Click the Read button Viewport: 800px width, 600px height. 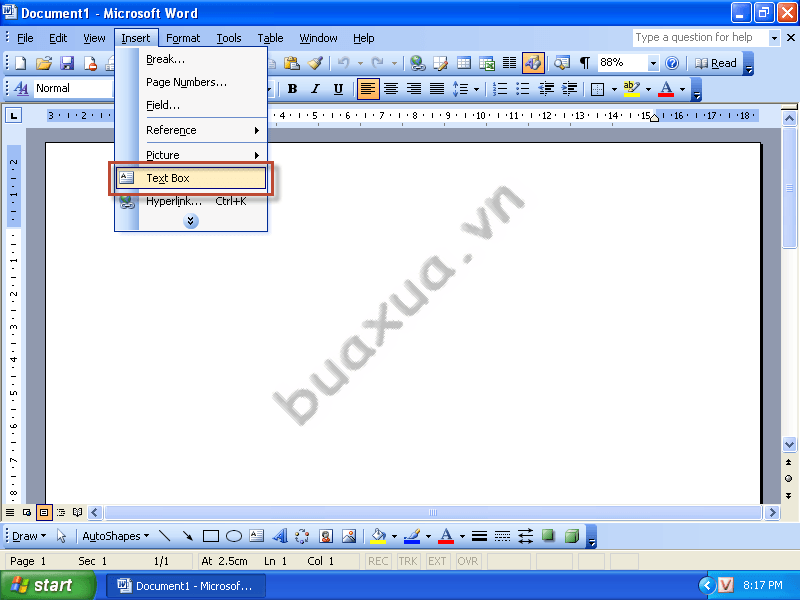716,63
